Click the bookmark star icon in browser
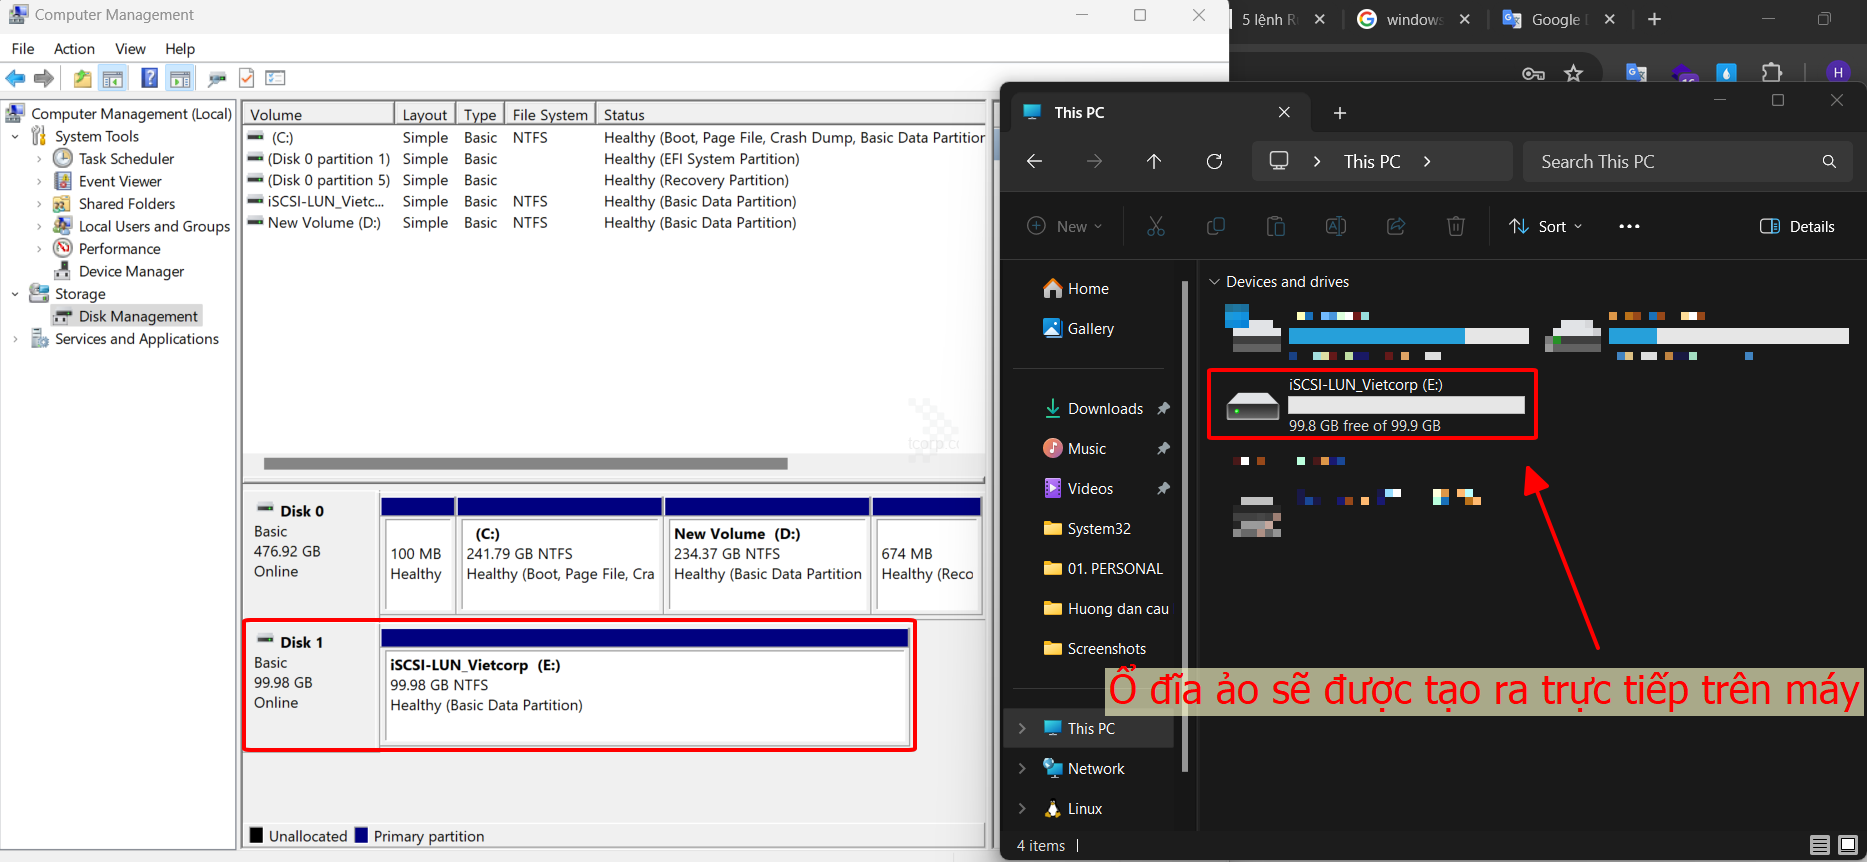The width and height of the screenshot is (1867, 862). click(x=1573, y=73)
